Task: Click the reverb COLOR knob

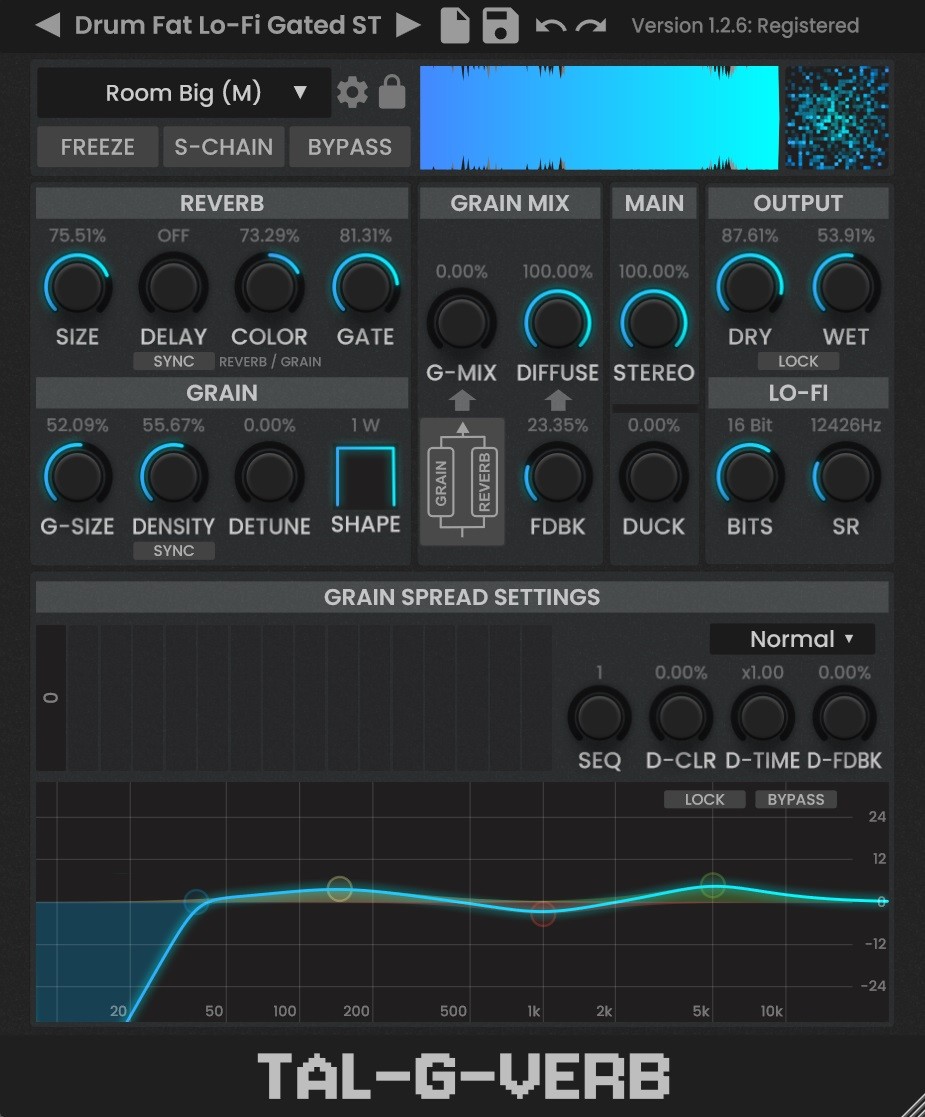Action: tap(269, 286)
